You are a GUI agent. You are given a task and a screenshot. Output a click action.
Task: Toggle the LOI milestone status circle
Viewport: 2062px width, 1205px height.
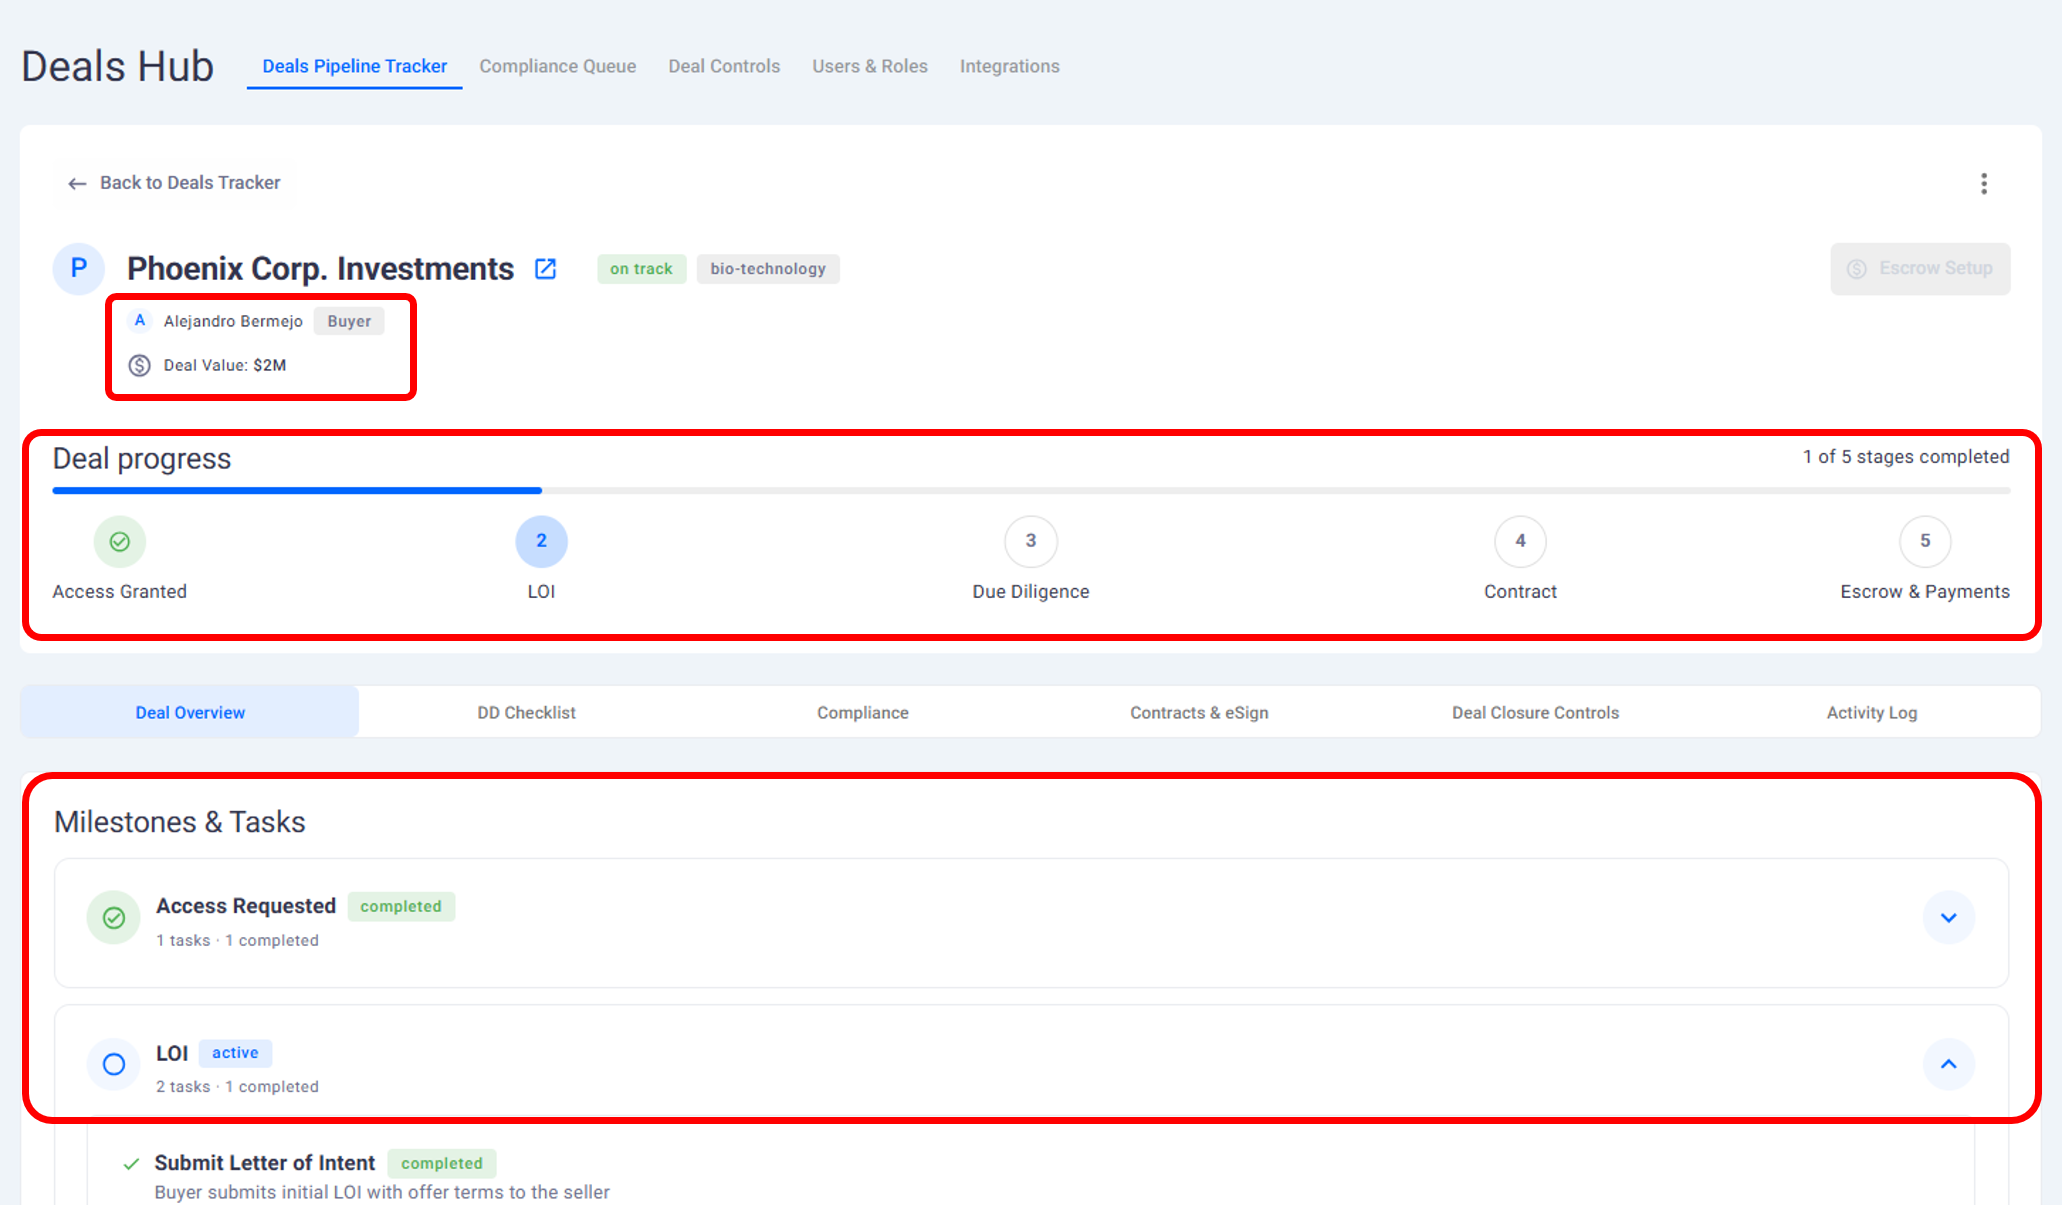click(x=114, y=1064)
